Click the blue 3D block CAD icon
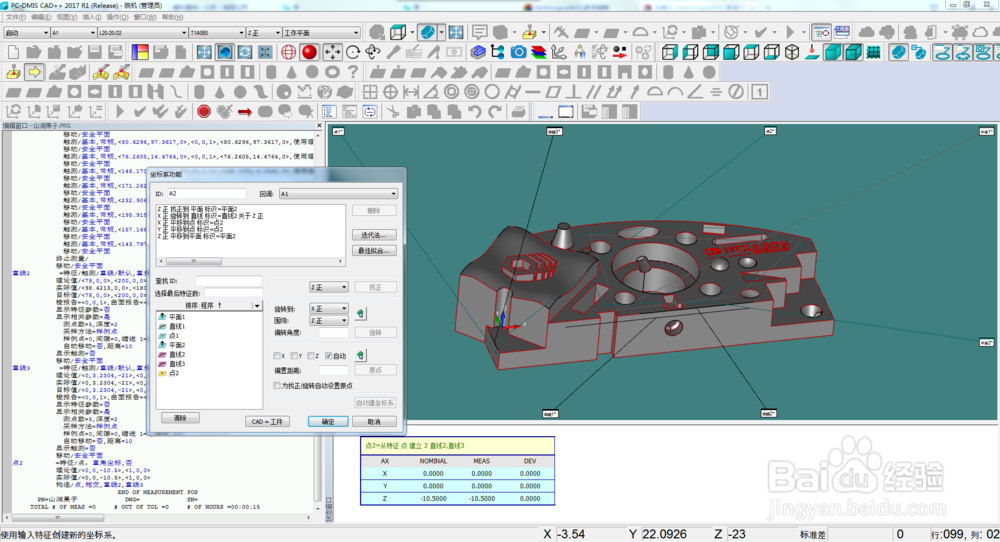This screenshot has width=1000, height=542. [478, 52]
